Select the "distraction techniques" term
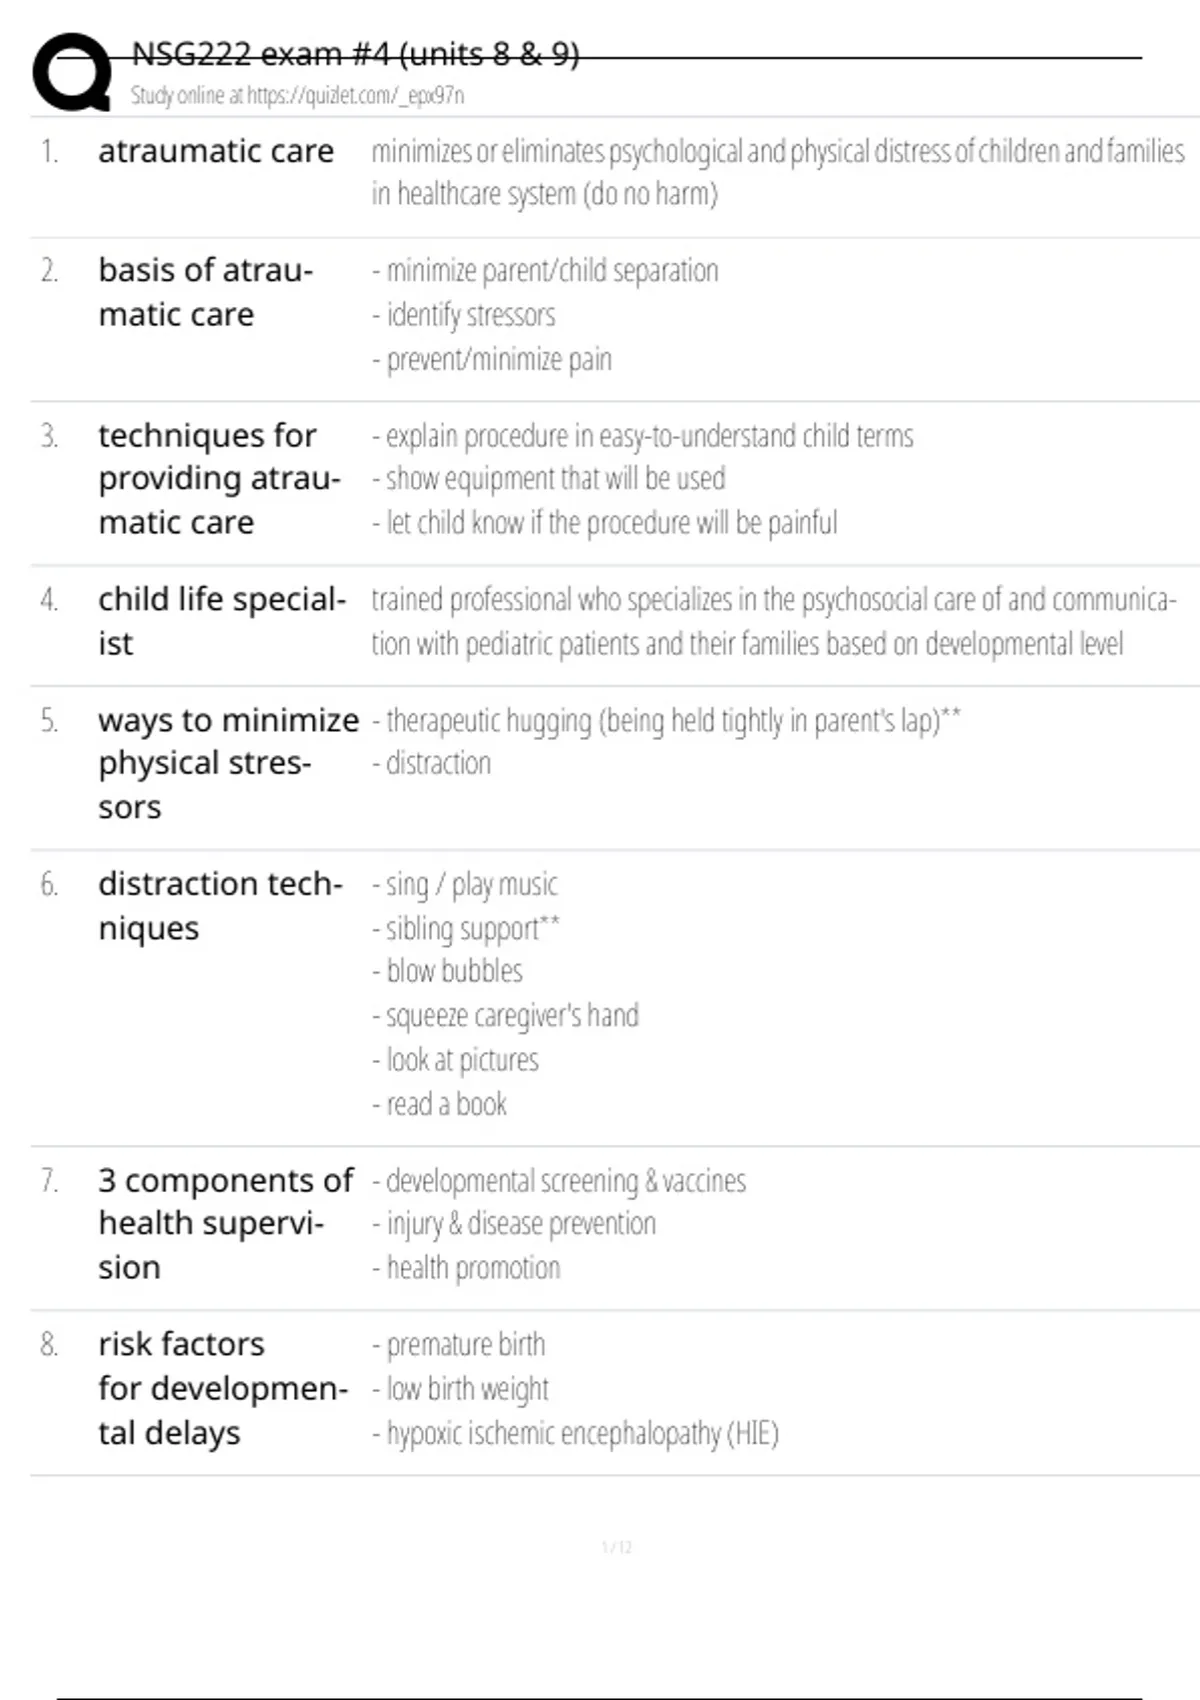Viewport: 1200px width, 1700px height. (x=220, y=906)
